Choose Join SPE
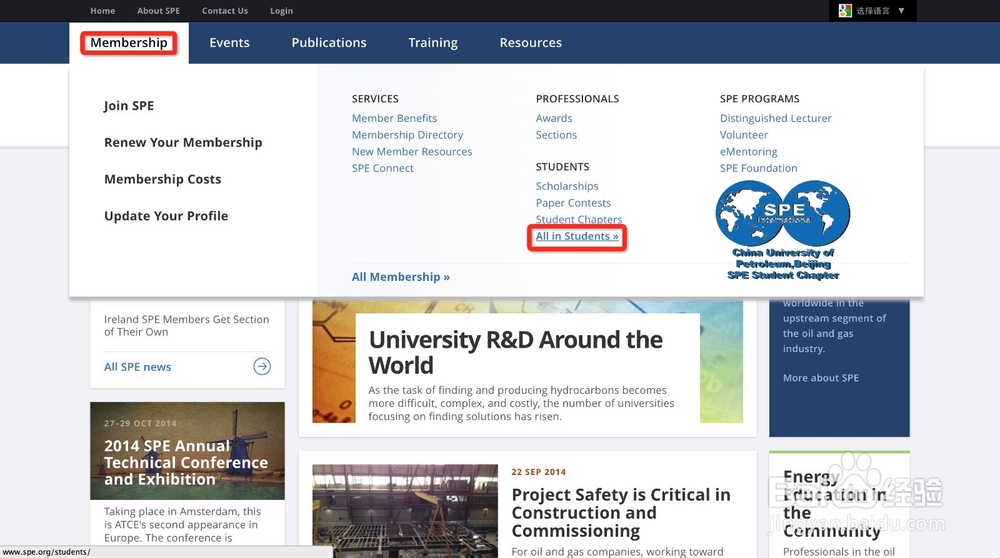Viewport: 1000px width, 558px height. tap(129, 106)
